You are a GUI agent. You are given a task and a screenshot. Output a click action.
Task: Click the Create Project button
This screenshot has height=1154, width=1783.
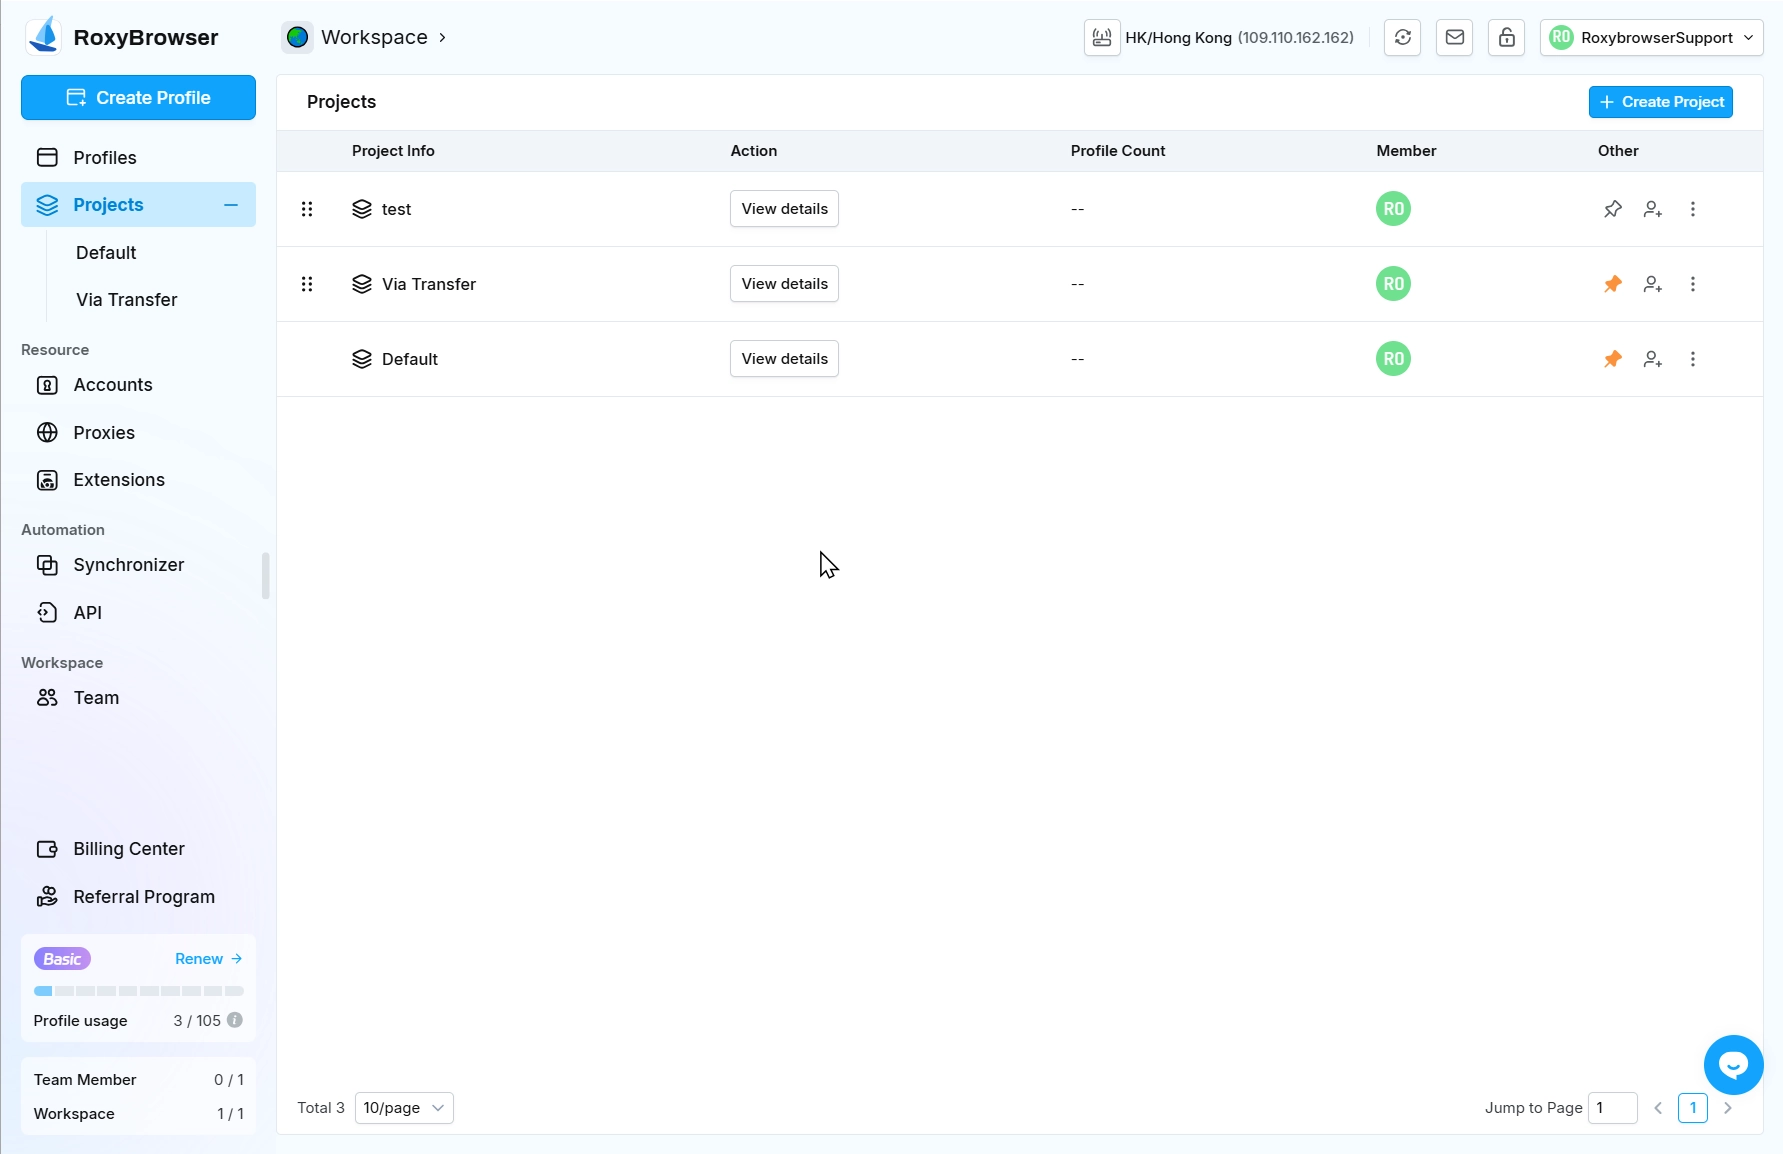[x=1660, y=102]
